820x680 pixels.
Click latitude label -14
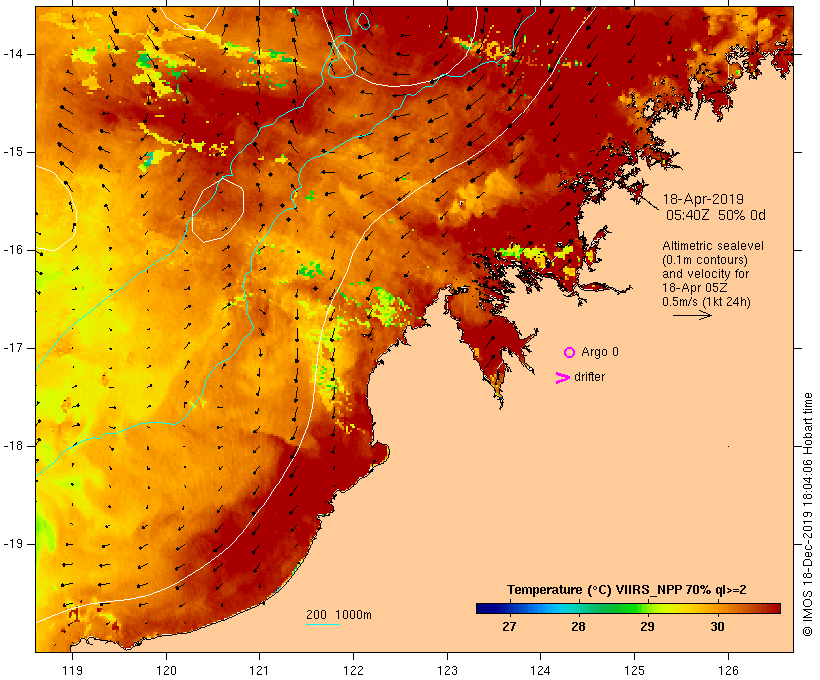click(13, 54)
